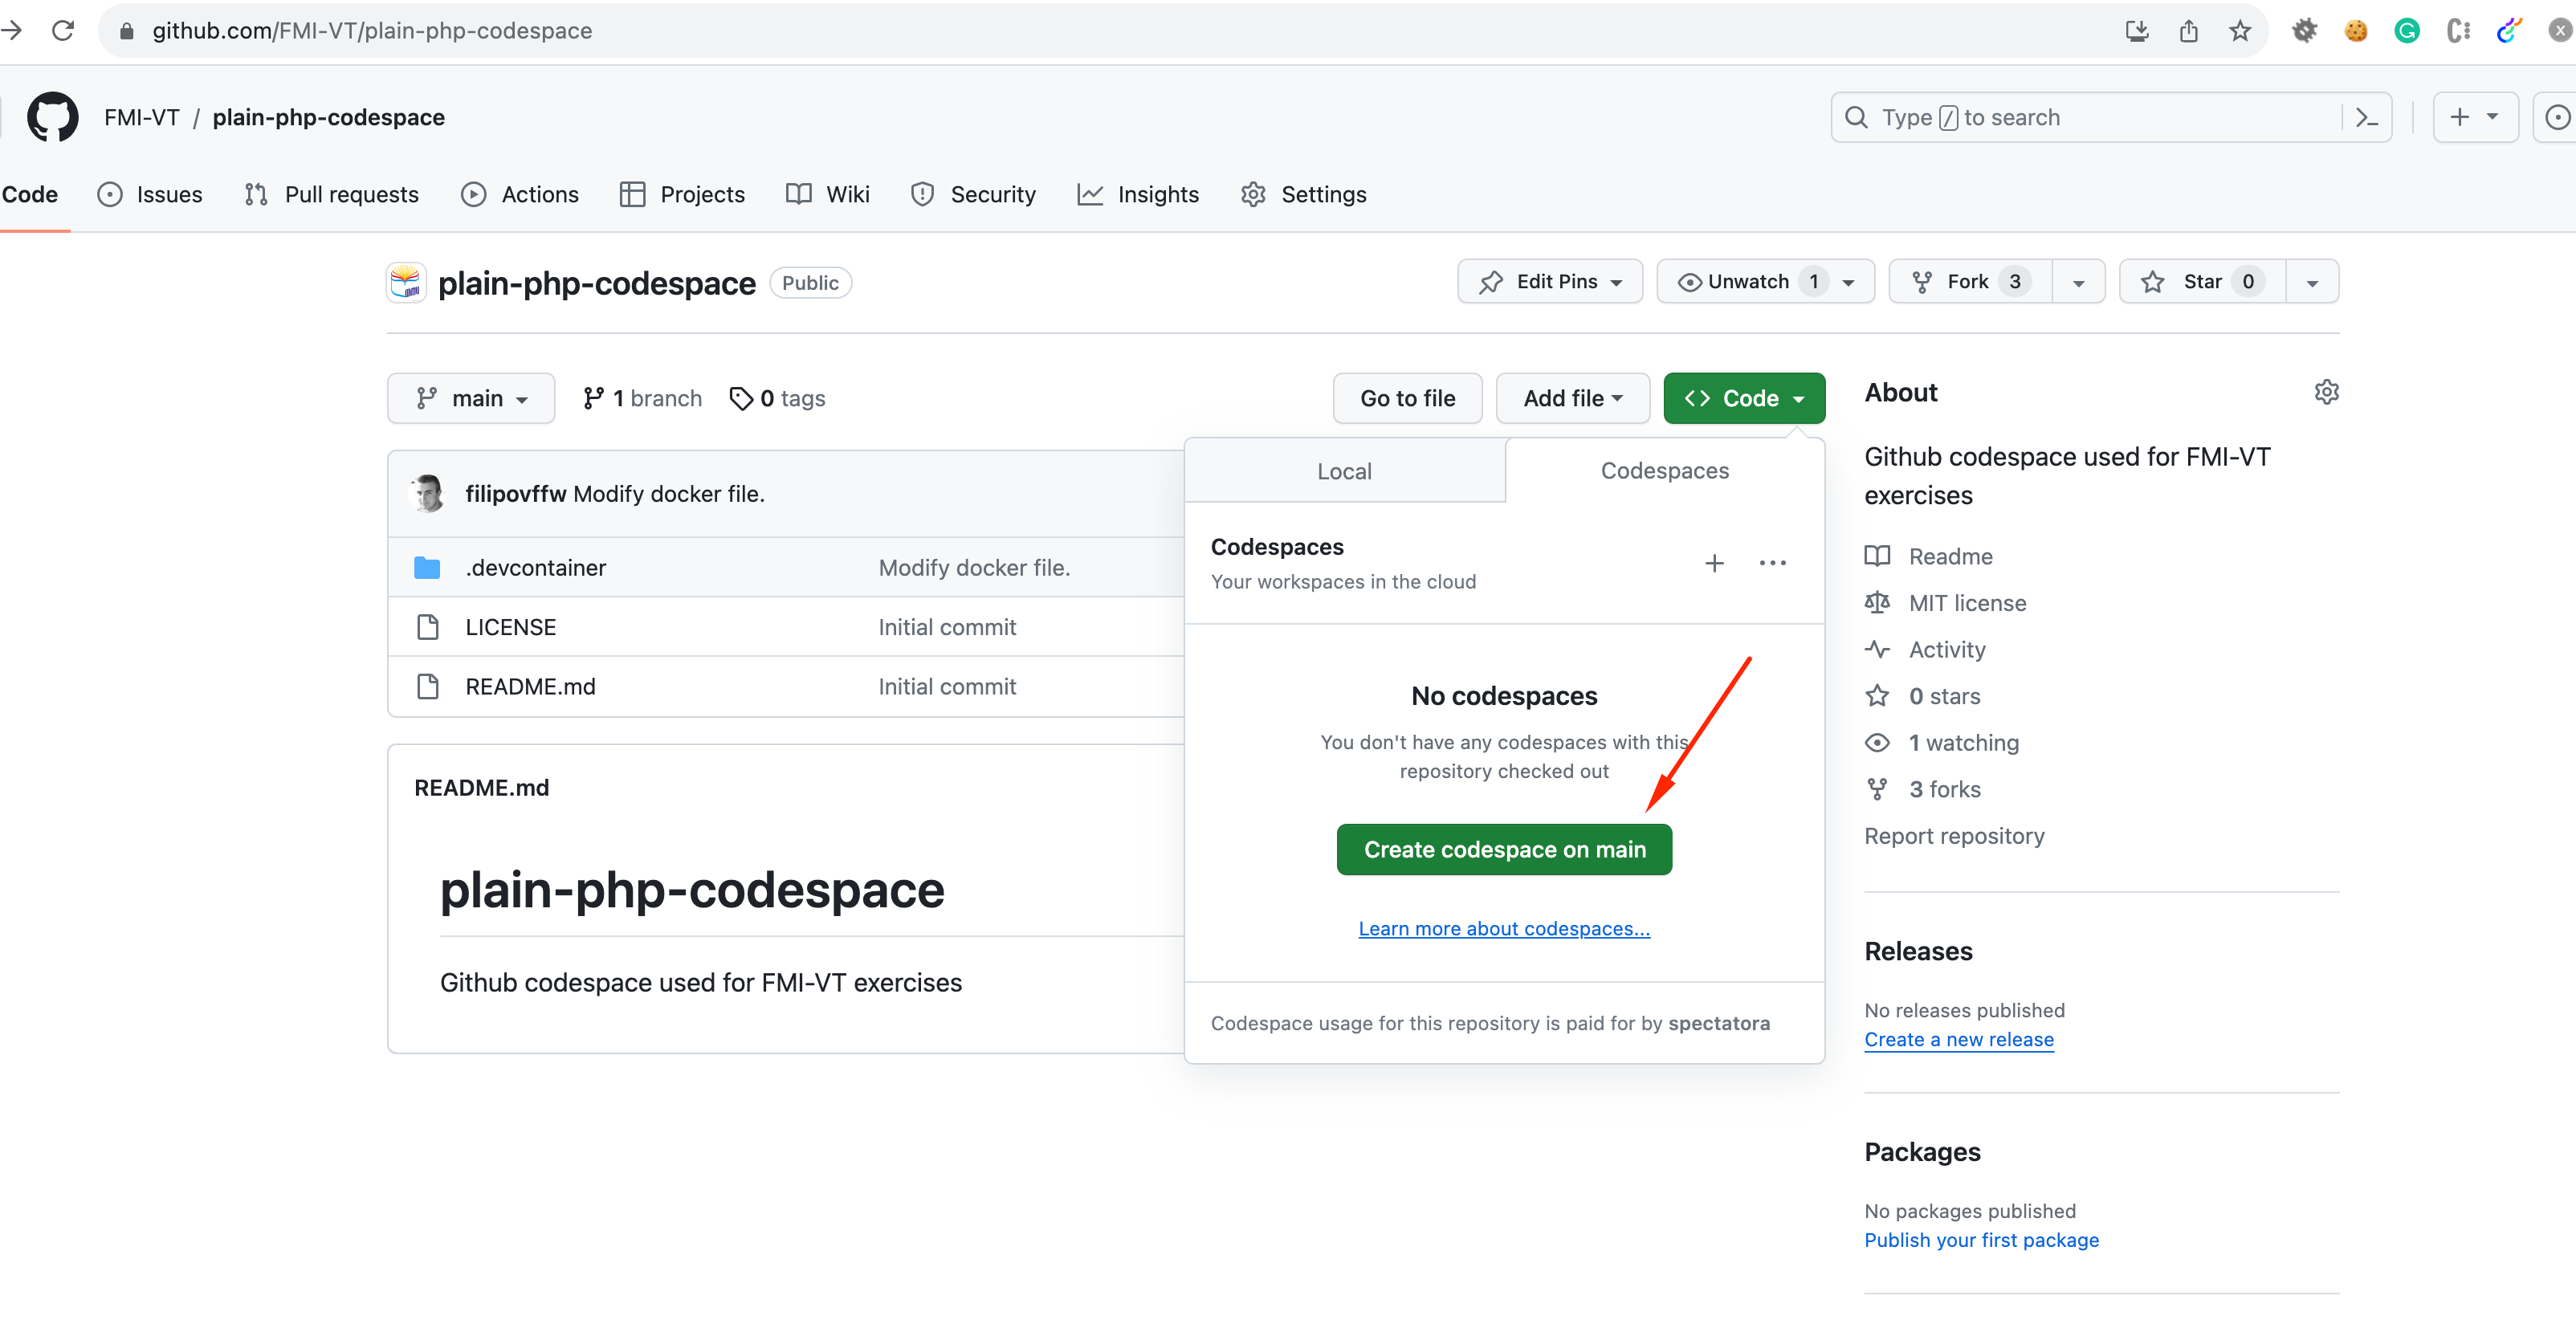
Task: Open the Issues tab
Action: coord(150,194)
